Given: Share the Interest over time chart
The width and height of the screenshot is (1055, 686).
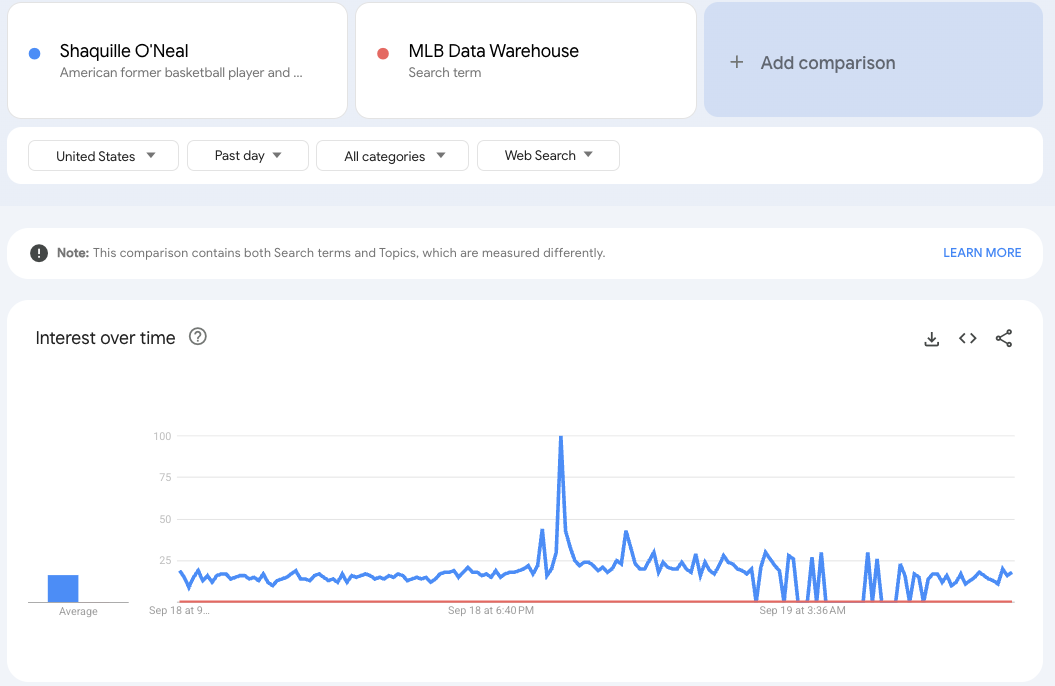Looking at the screenshot, I should tap(1004, 338).
